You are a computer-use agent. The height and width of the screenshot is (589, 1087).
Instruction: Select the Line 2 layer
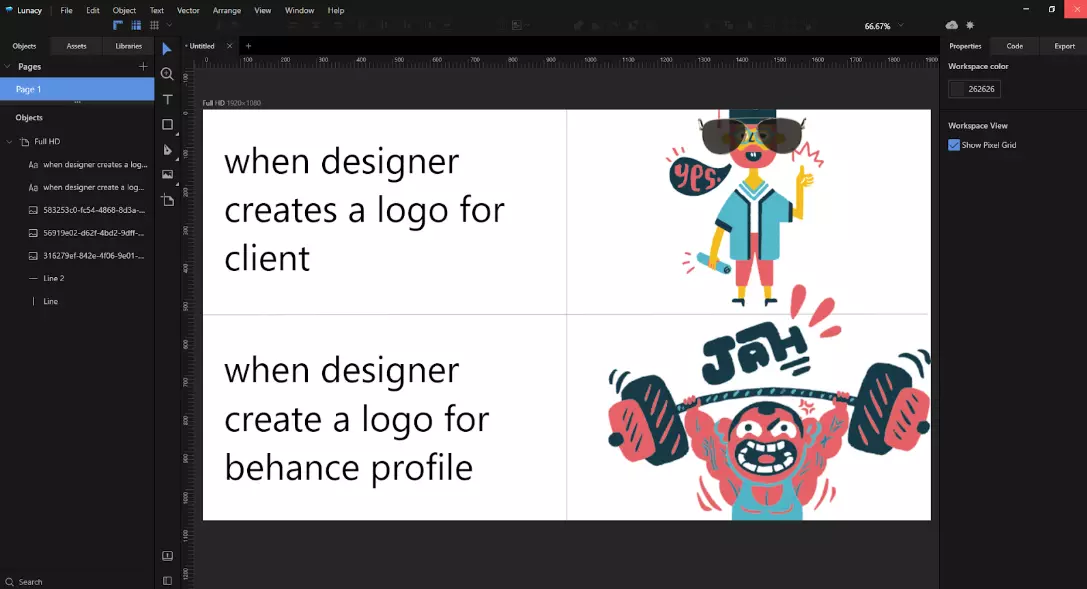77,278
